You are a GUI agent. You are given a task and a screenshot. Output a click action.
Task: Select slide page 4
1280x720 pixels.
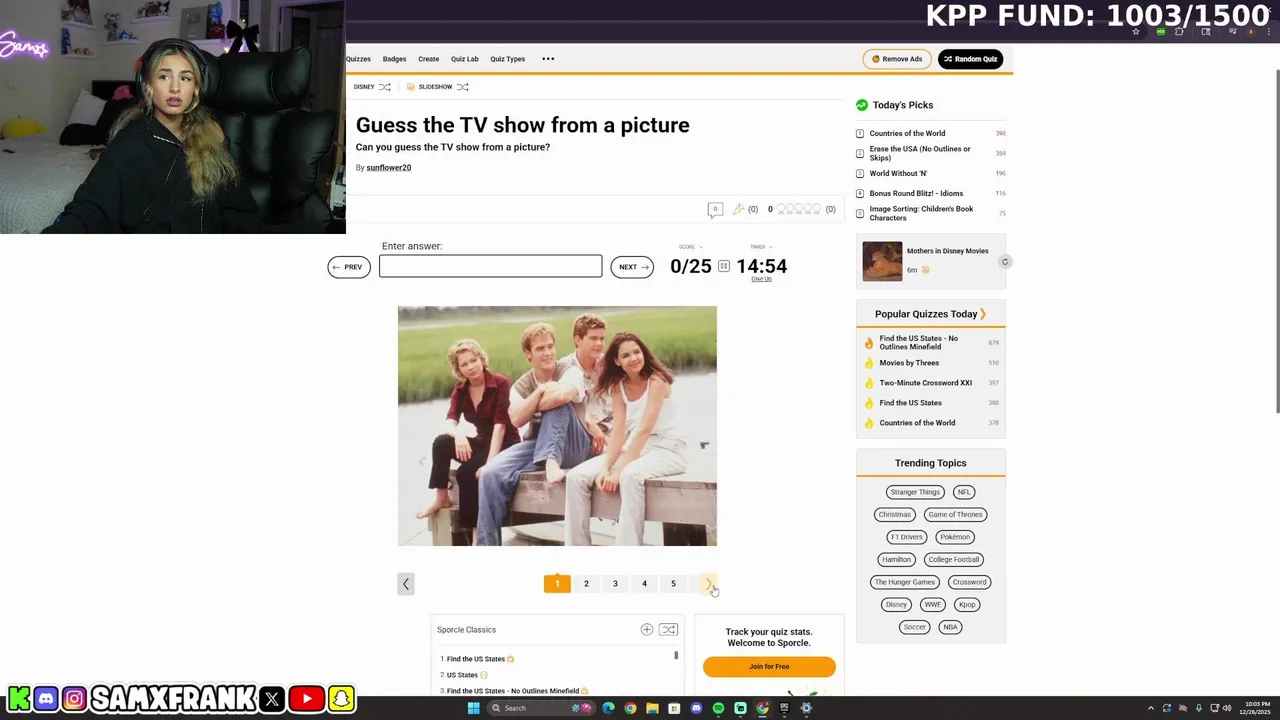tap(644, 584)
